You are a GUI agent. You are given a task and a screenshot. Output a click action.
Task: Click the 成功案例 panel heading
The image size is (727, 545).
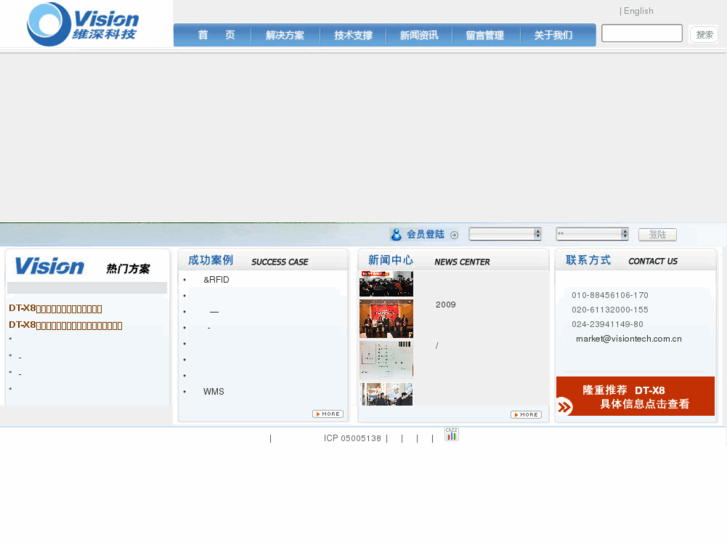point(210,260)
